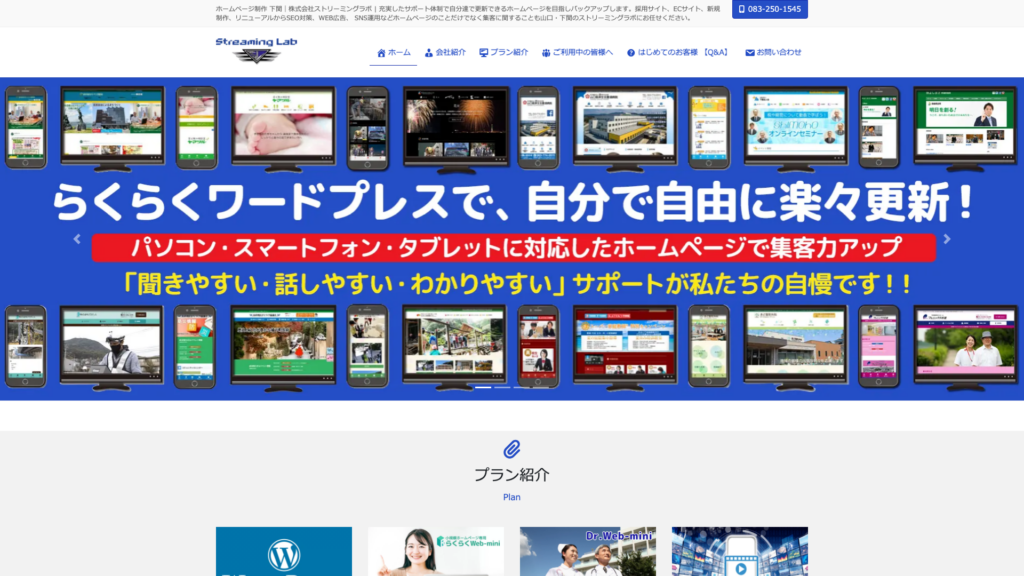The image size is (1024, 576).
Task: Show the previous slide with left arrow
Action: 77,239
